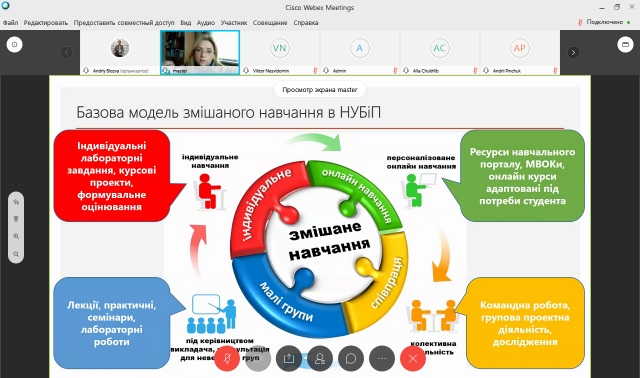Select Andriy Blozva's video thumbnail
The image size is (640, 378).
click(x=120, y=52)
